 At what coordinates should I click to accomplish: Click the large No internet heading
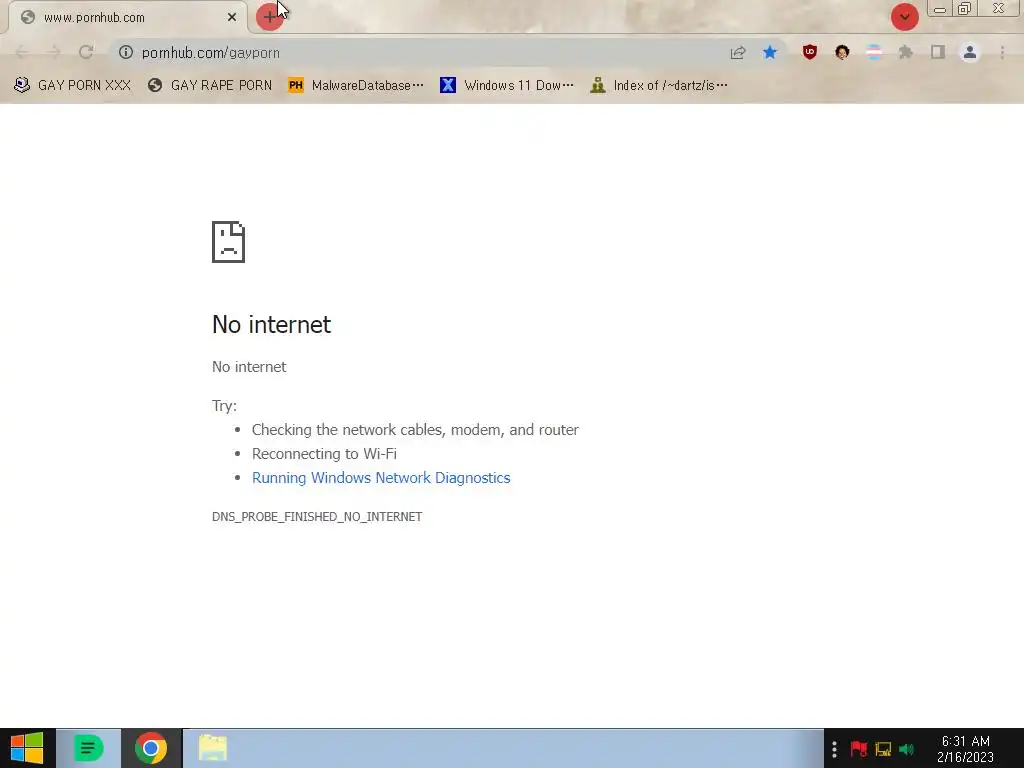tap(271, 325)
